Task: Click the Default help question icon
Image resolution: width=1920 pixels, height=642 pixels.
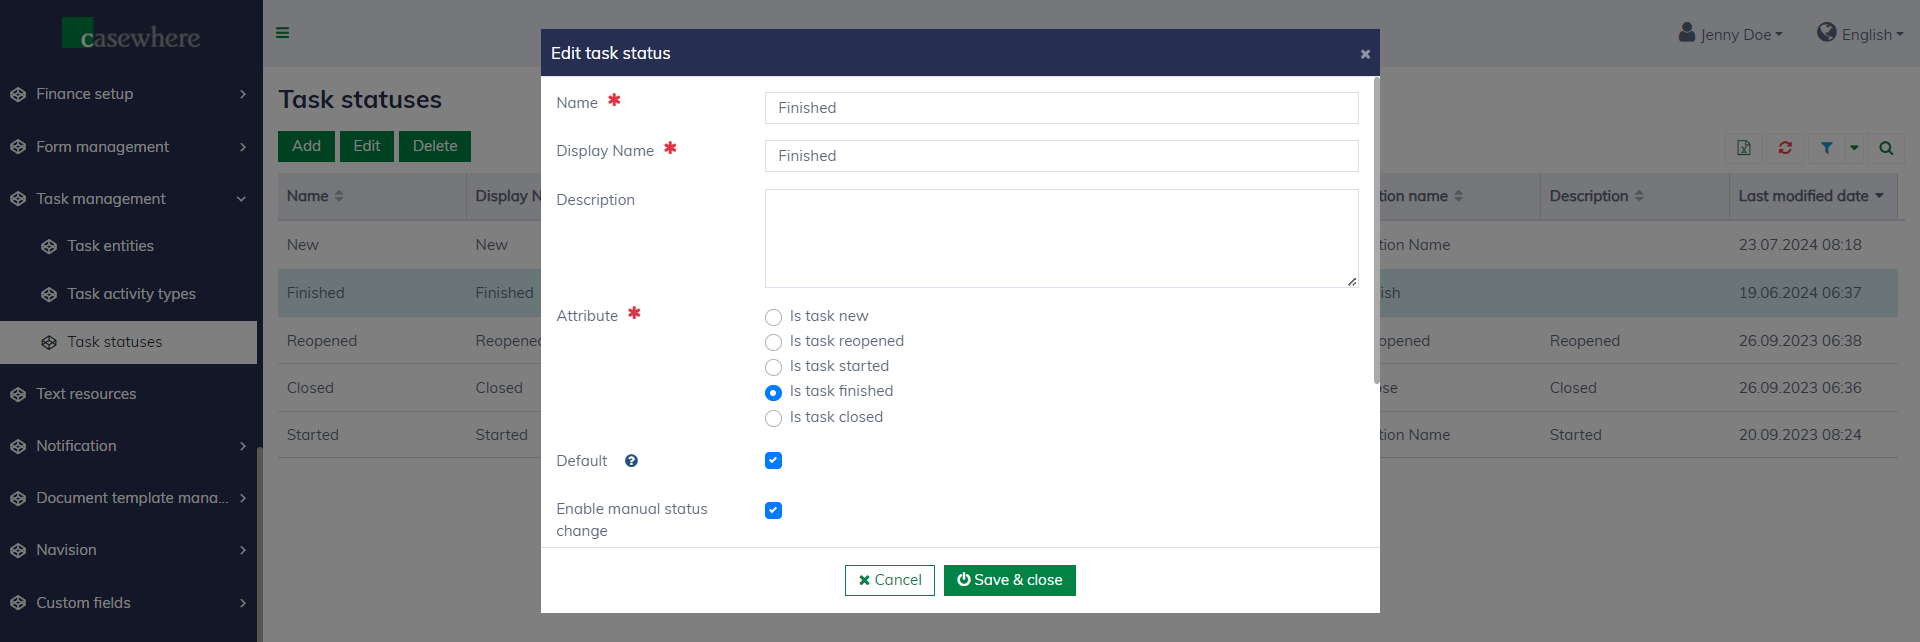Action: (631, 461)
